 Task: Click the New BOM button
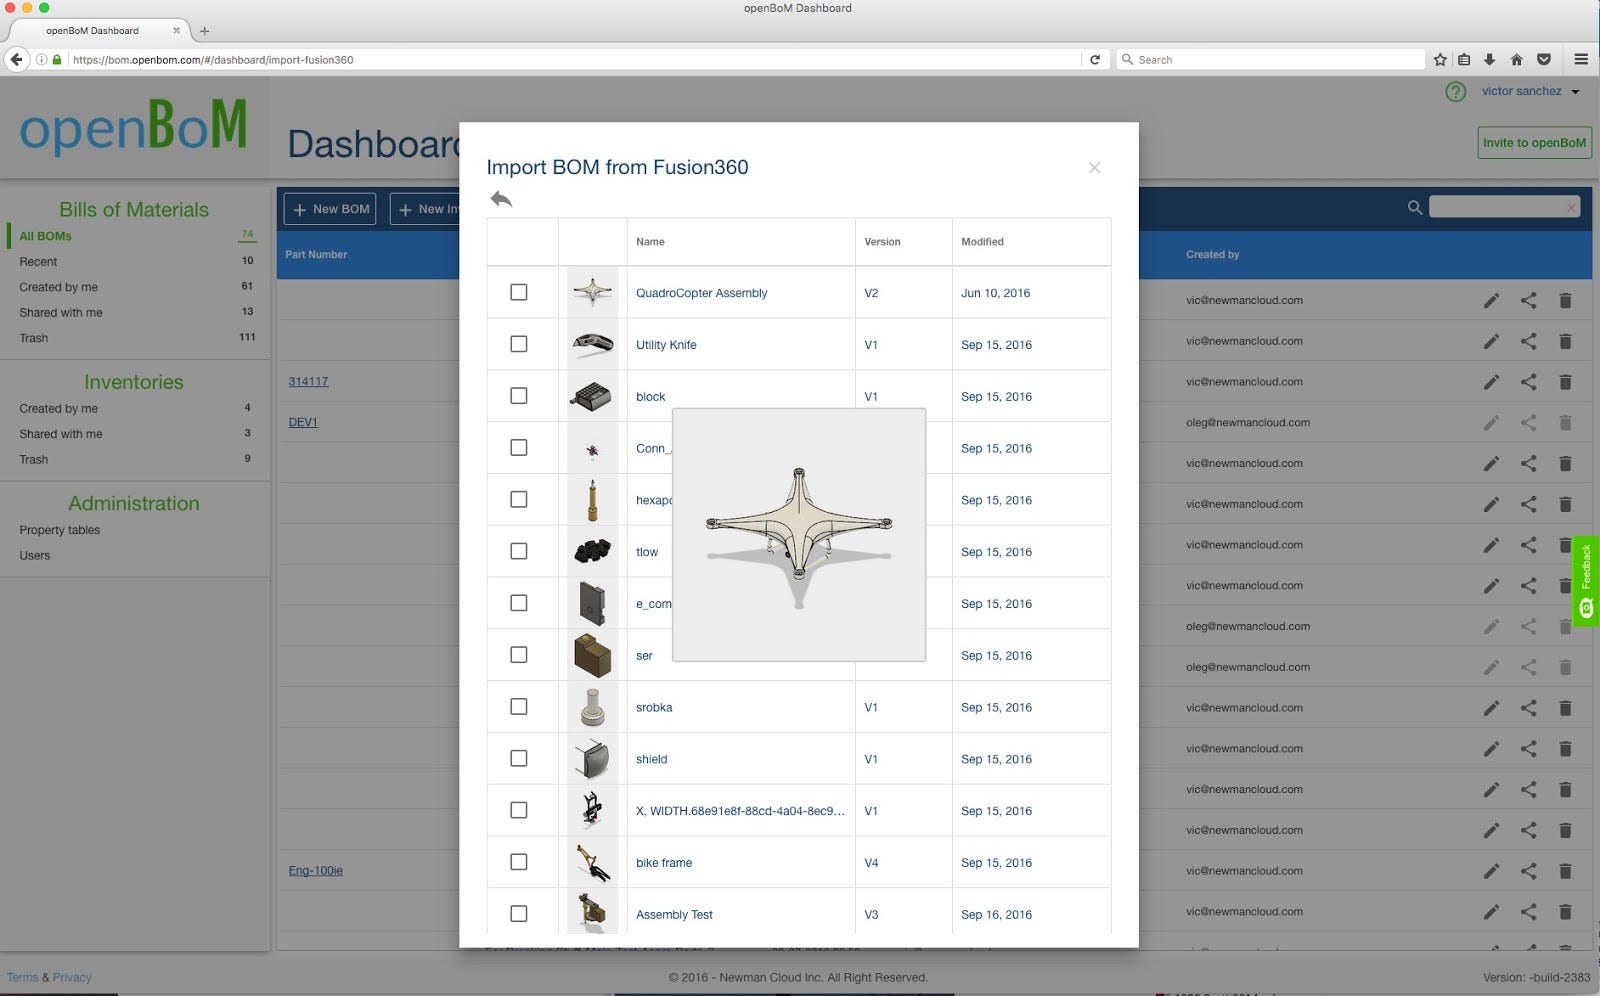[x=330, y=209]
